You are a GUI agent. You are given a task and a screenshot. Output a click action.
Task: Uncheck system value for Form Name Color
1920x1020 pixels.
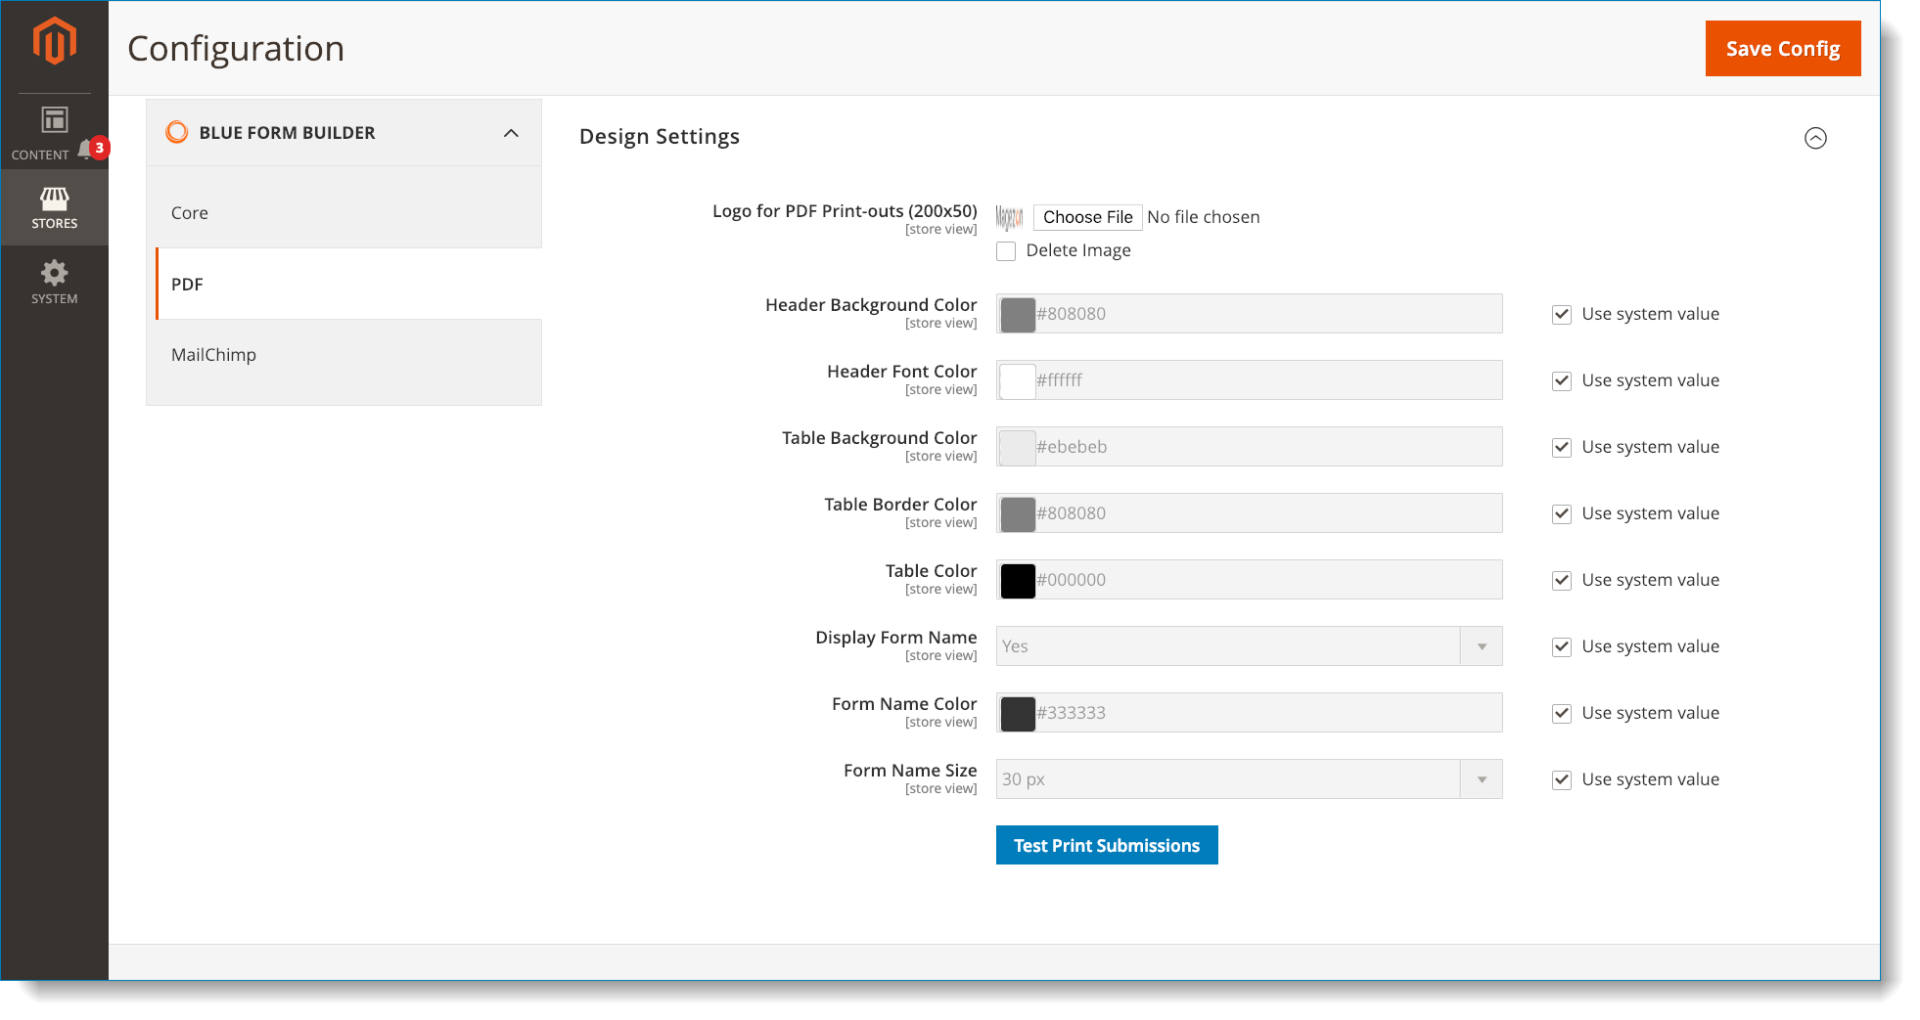coord(1561,713)
